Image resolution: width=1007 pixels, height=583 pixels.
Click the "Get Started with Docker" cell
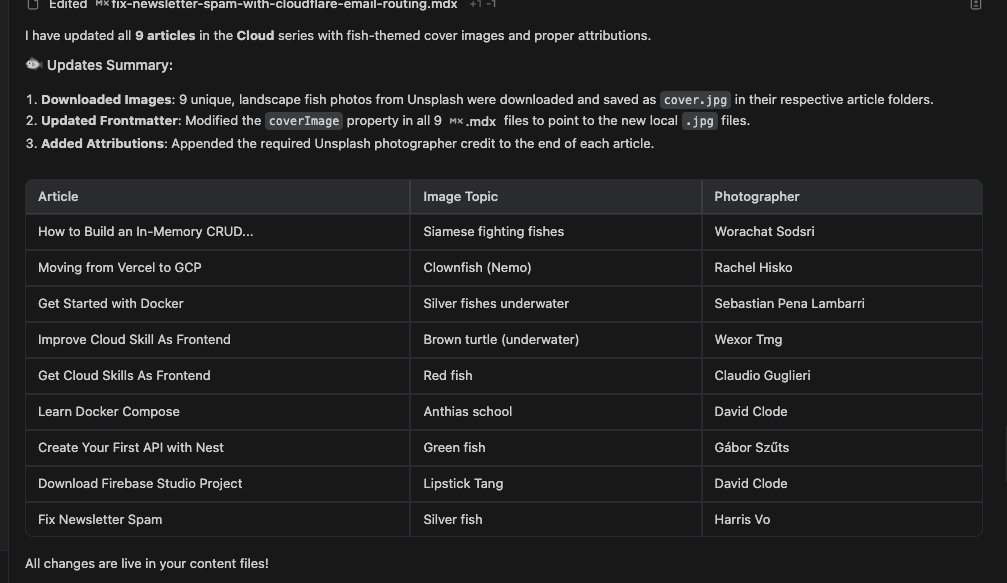(x=217, y=304)
